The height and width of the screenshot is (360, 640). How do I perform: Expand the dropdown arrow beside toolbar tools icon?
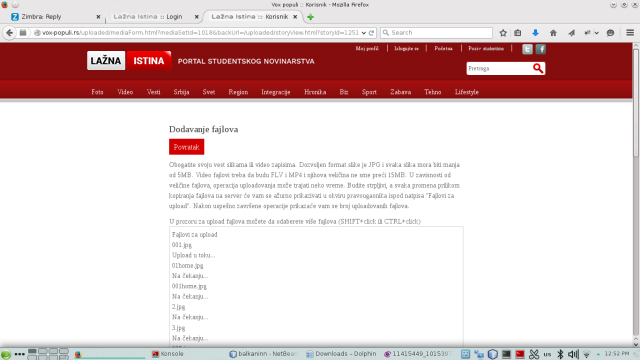point(597,33)
